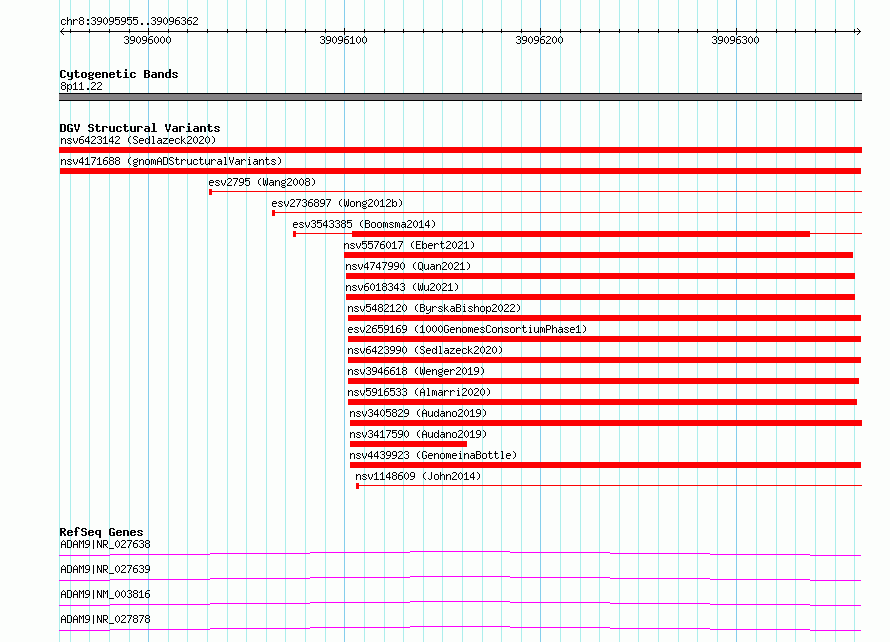The image size is (890, 642).
Task: Open esv3543385 (Boomsma2014) variant
Action: pos(364,224)
